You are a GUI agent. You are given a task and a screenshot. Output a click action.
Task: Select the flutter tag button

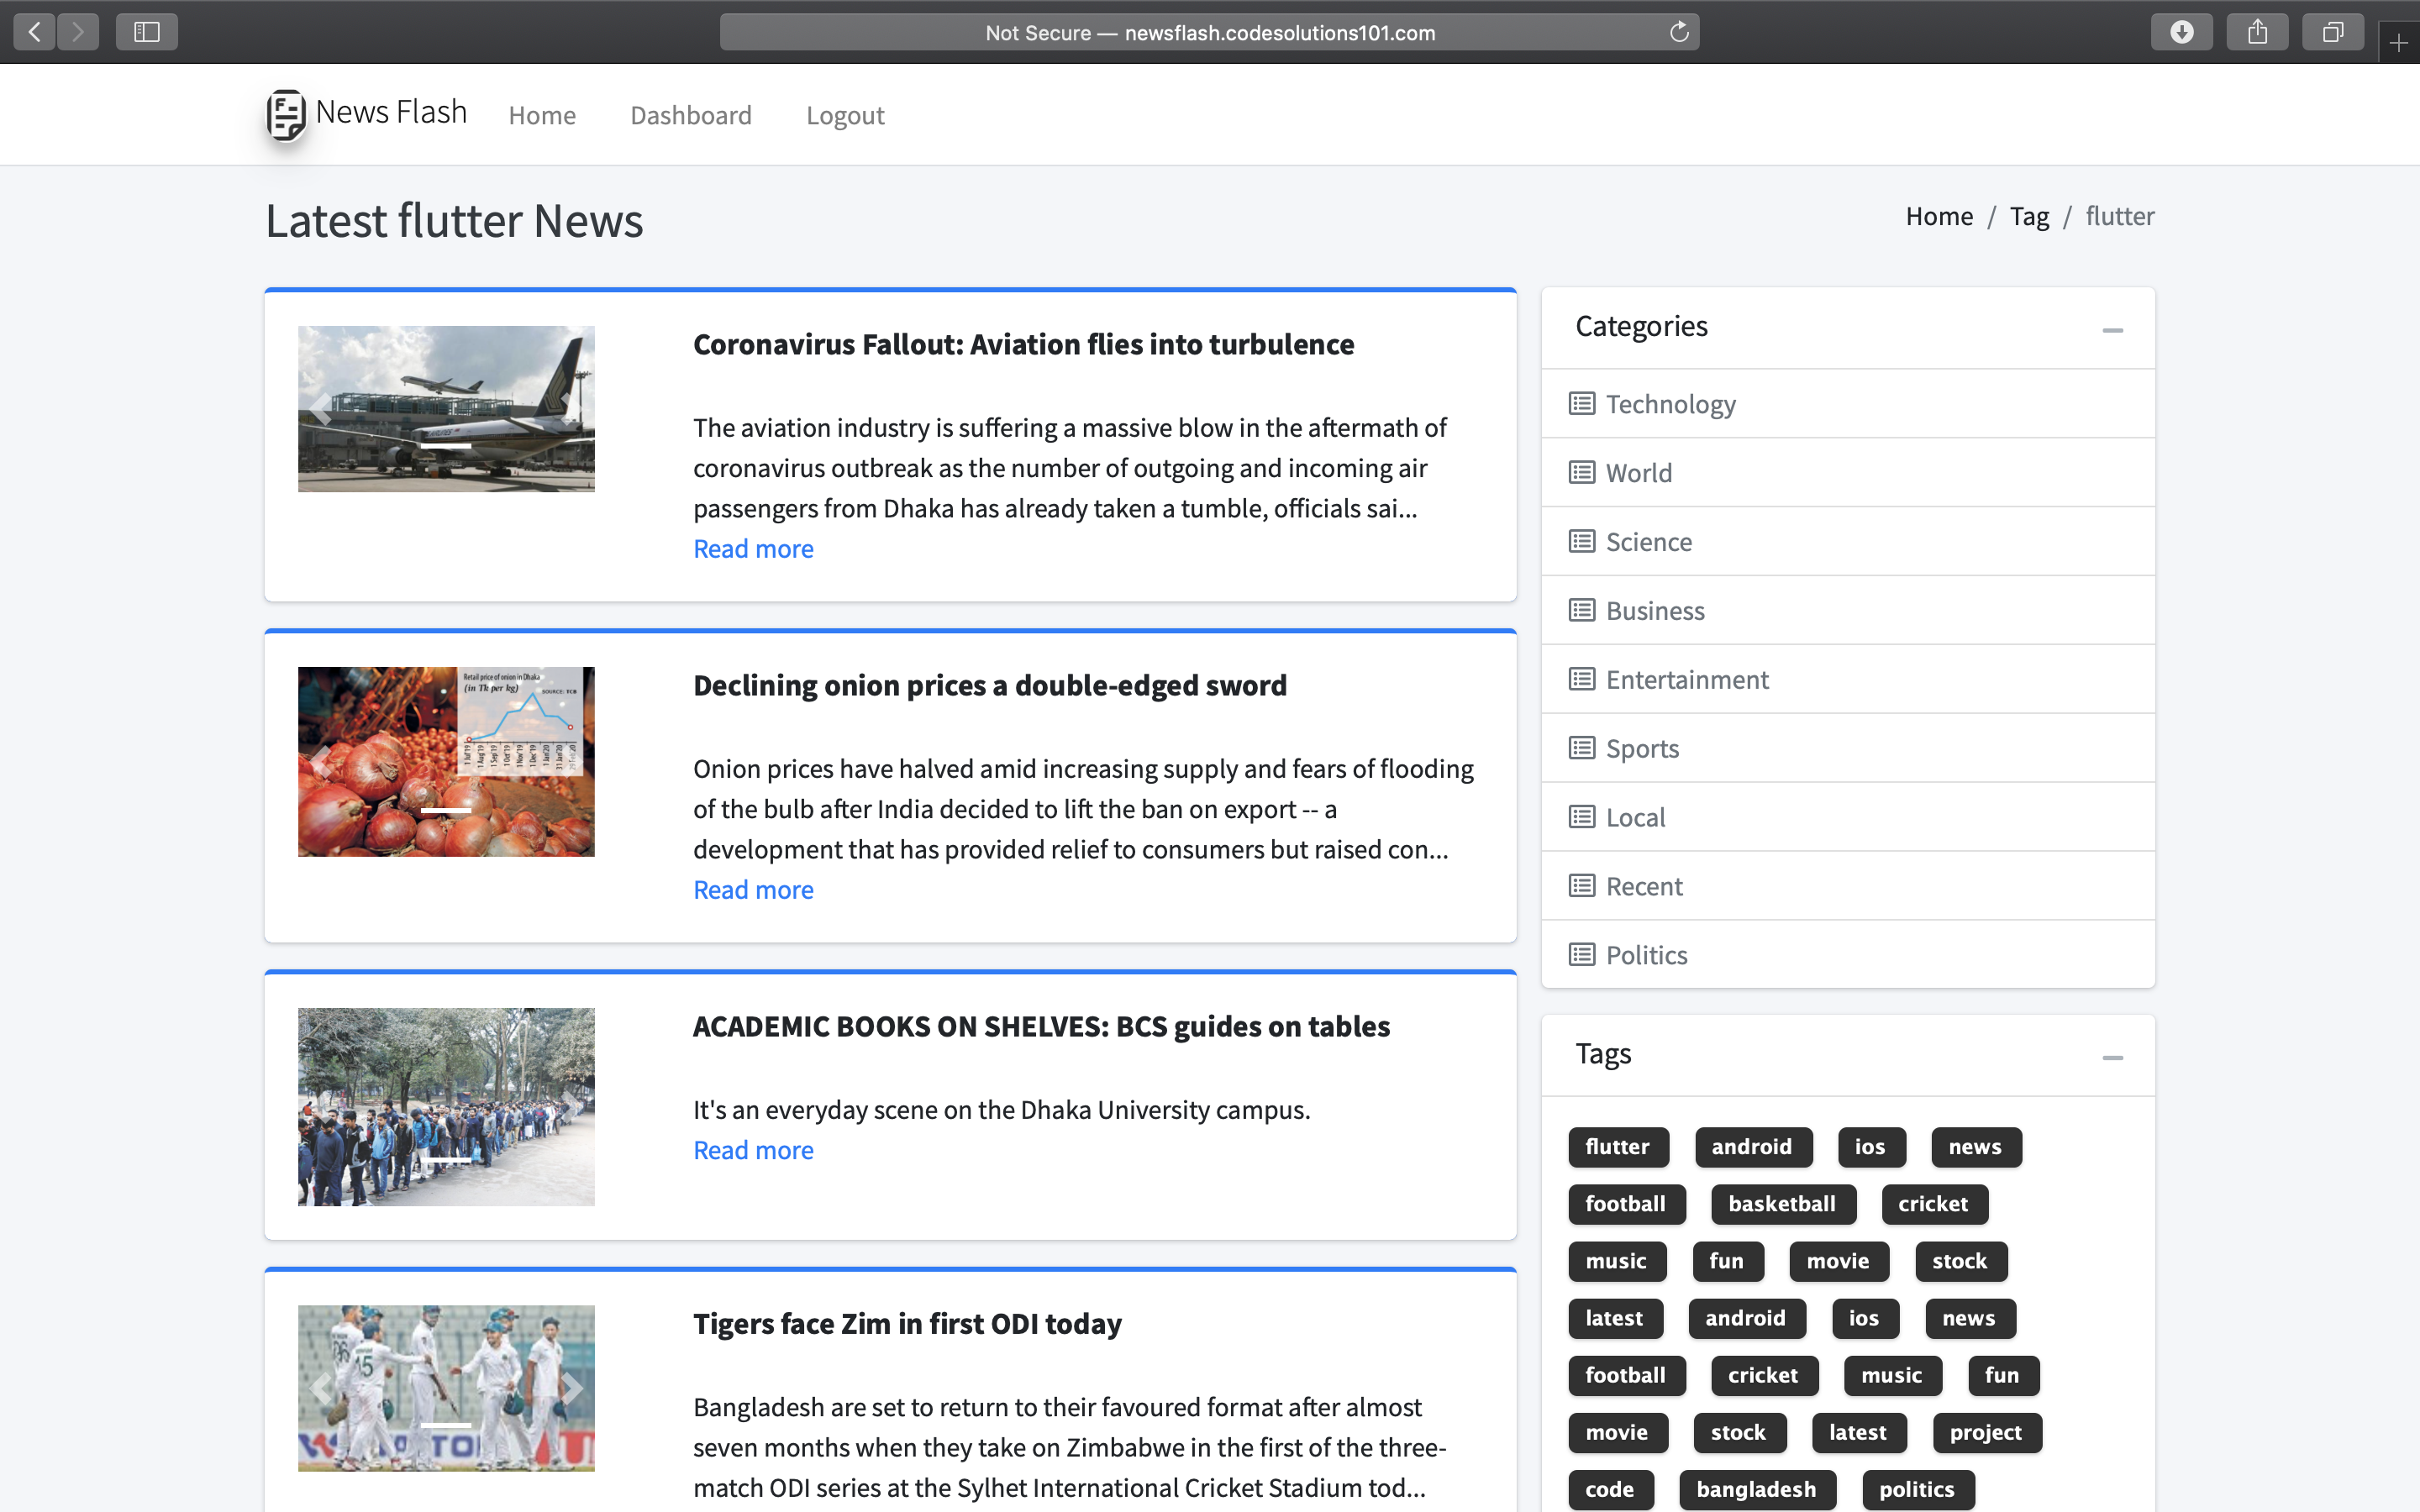pyautogui.click(x=1617, y=1147)
